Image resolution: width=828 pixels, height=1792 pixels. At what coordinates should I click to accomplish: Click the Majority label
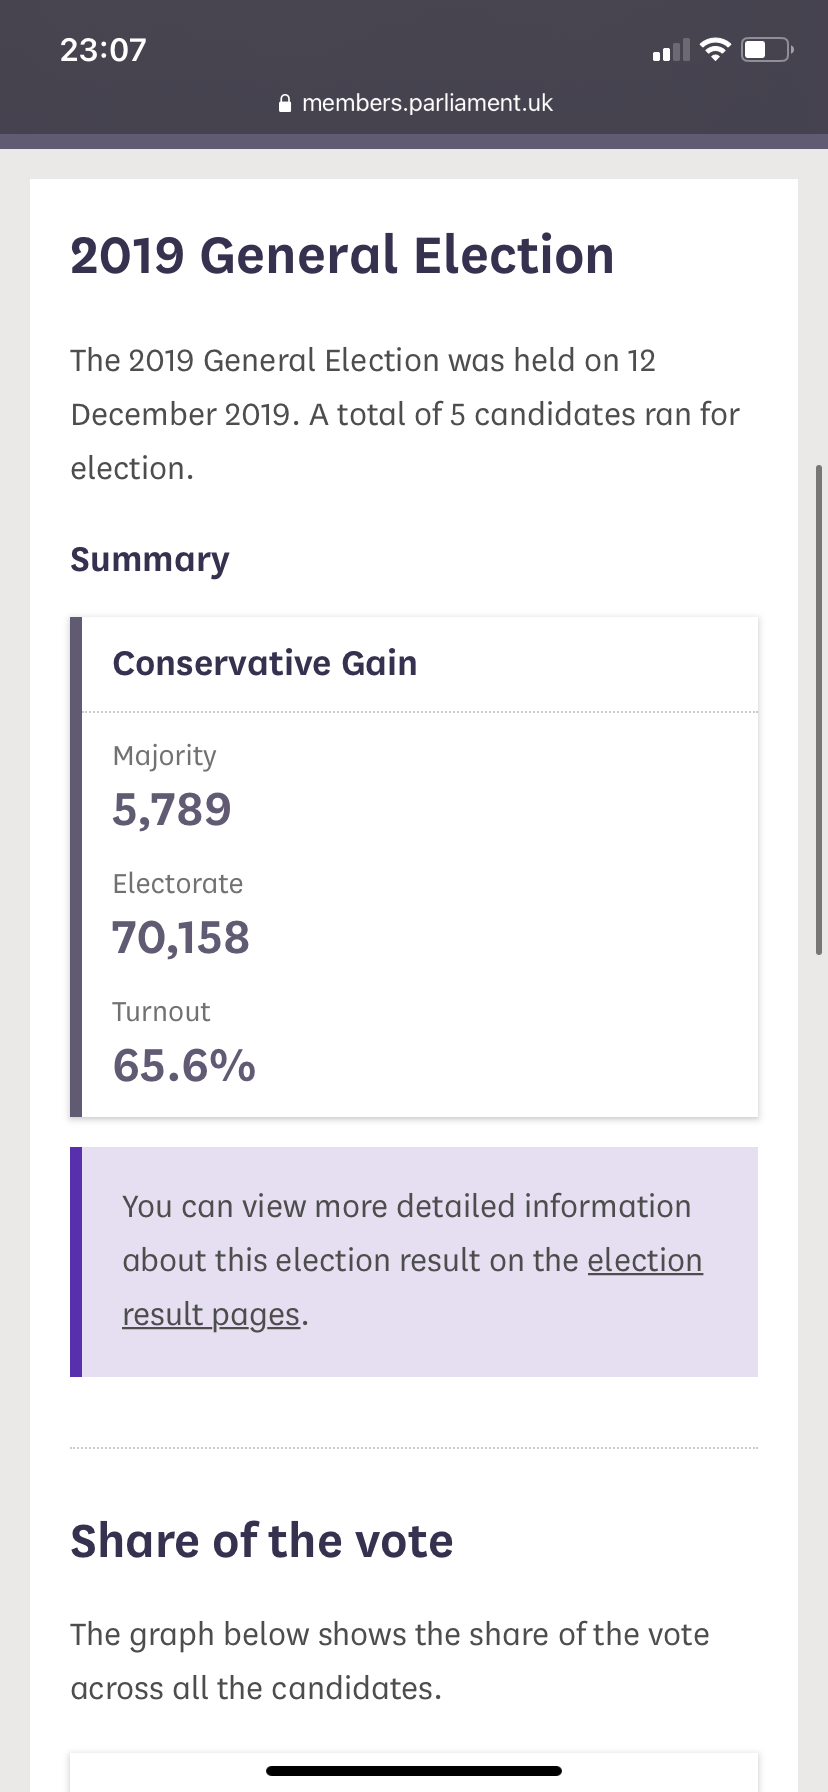pos(165,756)
